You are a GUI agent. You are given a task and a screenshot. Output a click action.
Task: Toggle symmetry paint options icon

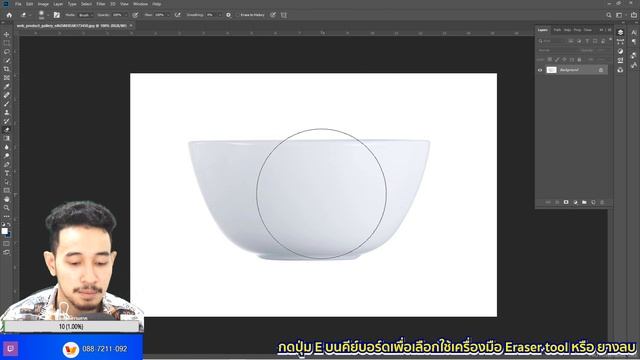pos(284,15)
